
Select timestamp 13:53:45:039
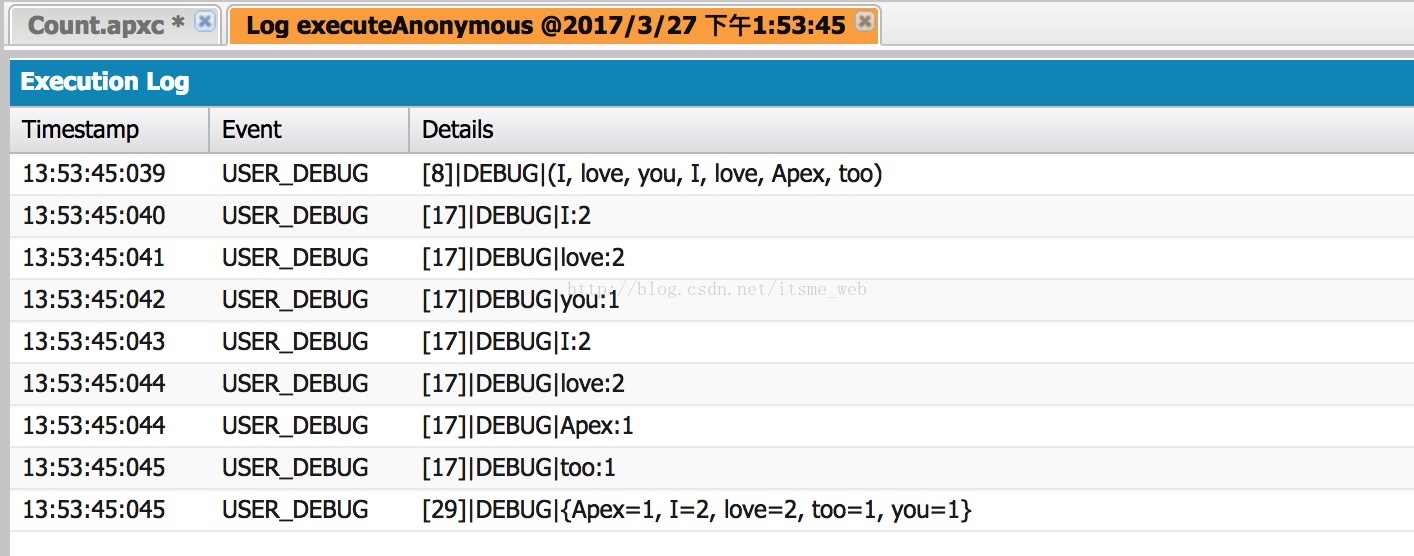pyautogui.click(x=94, y=174)
